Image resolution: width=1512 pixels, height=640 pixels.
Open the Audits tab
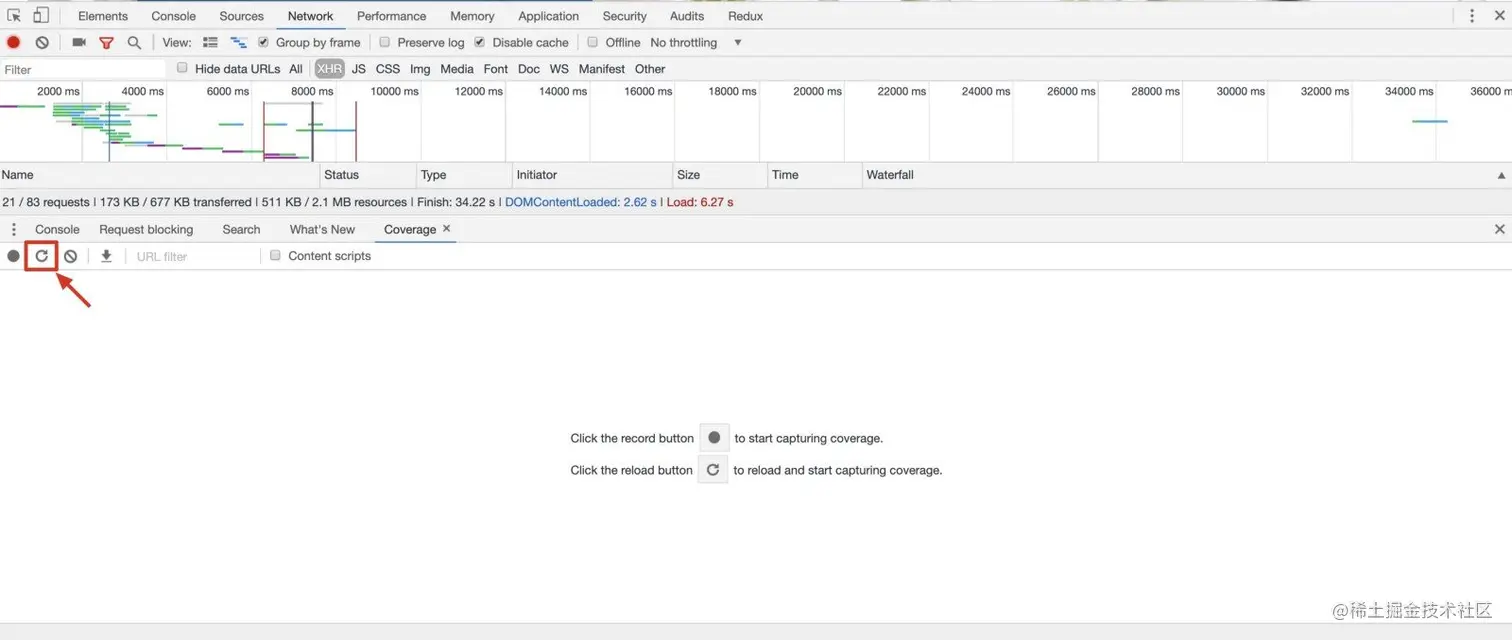click(687, 16)
